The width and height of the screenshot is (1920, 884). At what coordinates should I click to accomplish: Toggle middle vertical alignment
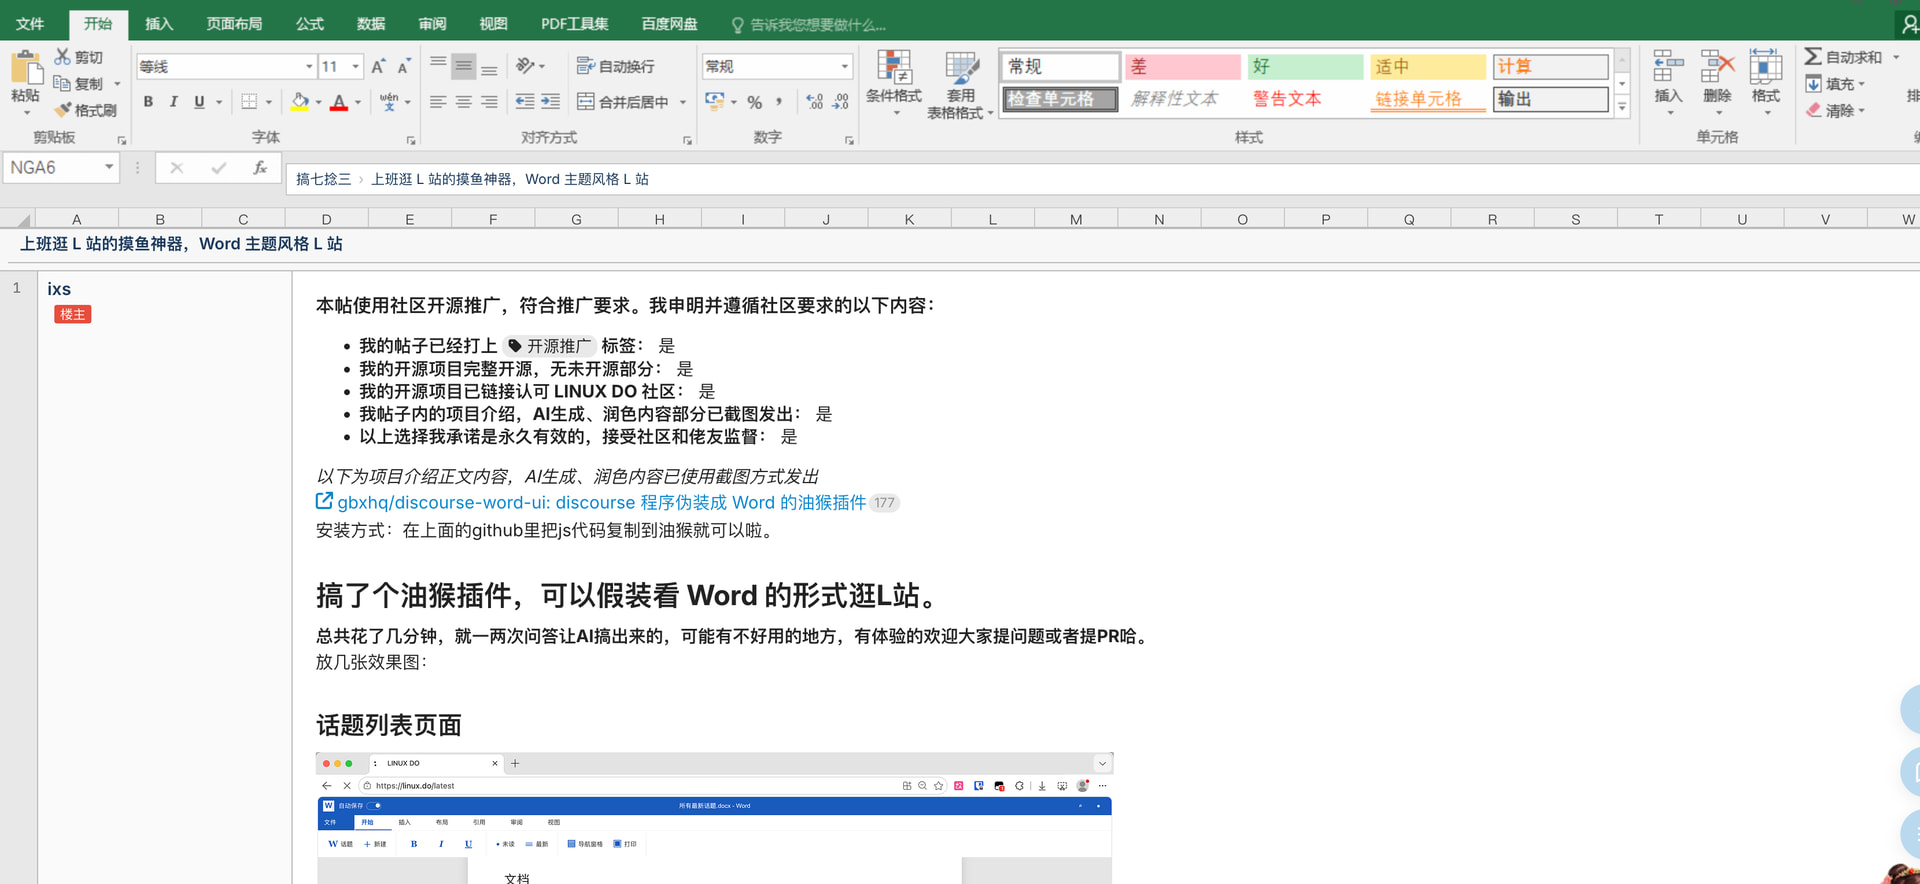[463, 66]
